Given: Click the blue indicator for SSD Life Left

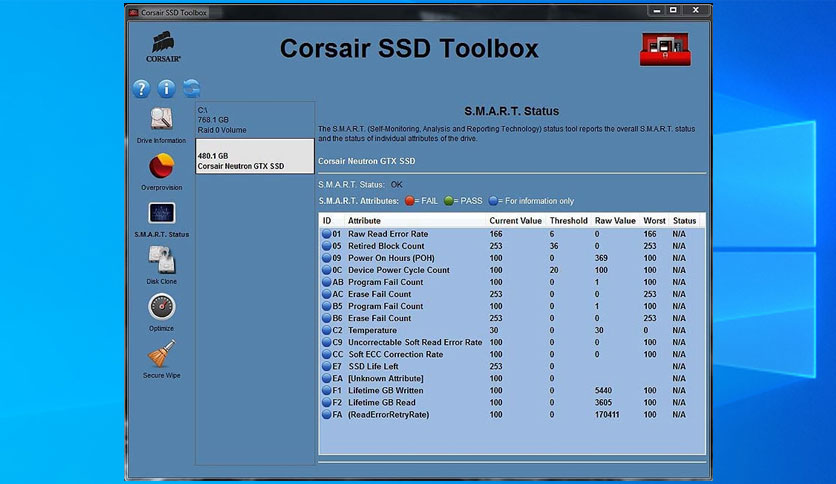Looking at the screenshot, I should (326, 367).
